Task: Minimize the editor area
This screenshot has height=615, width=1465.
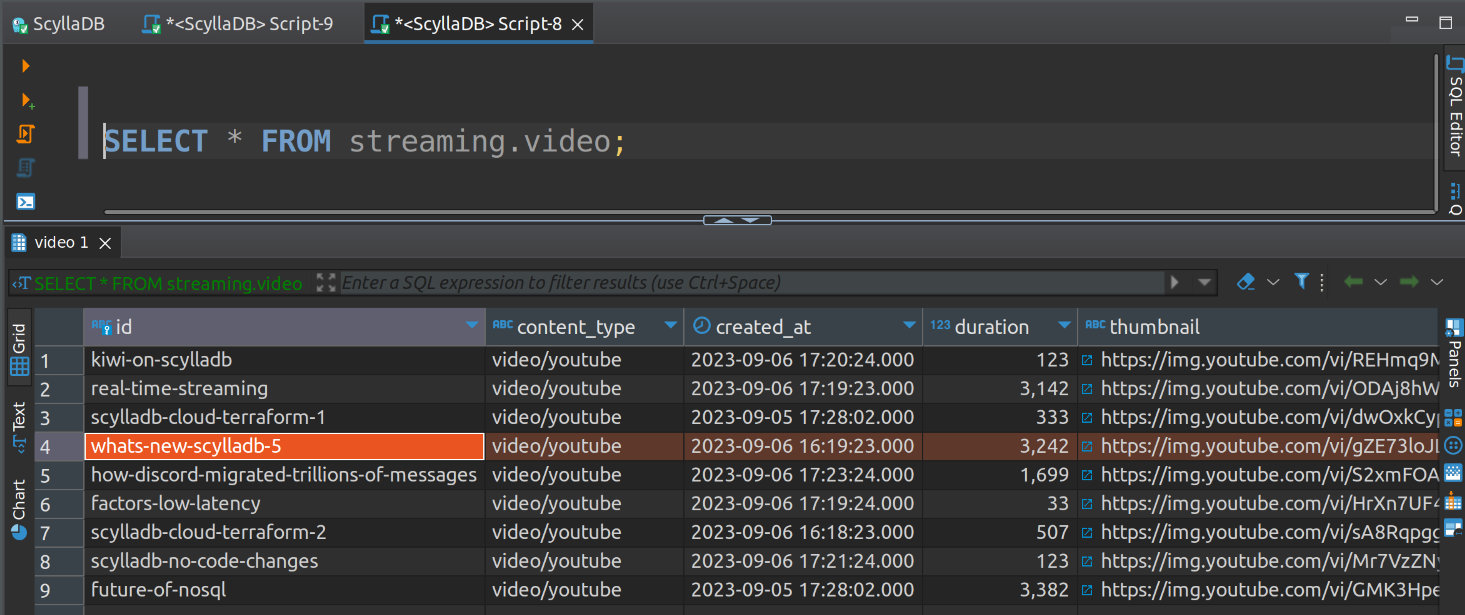Action: [x=1411, y=21]
